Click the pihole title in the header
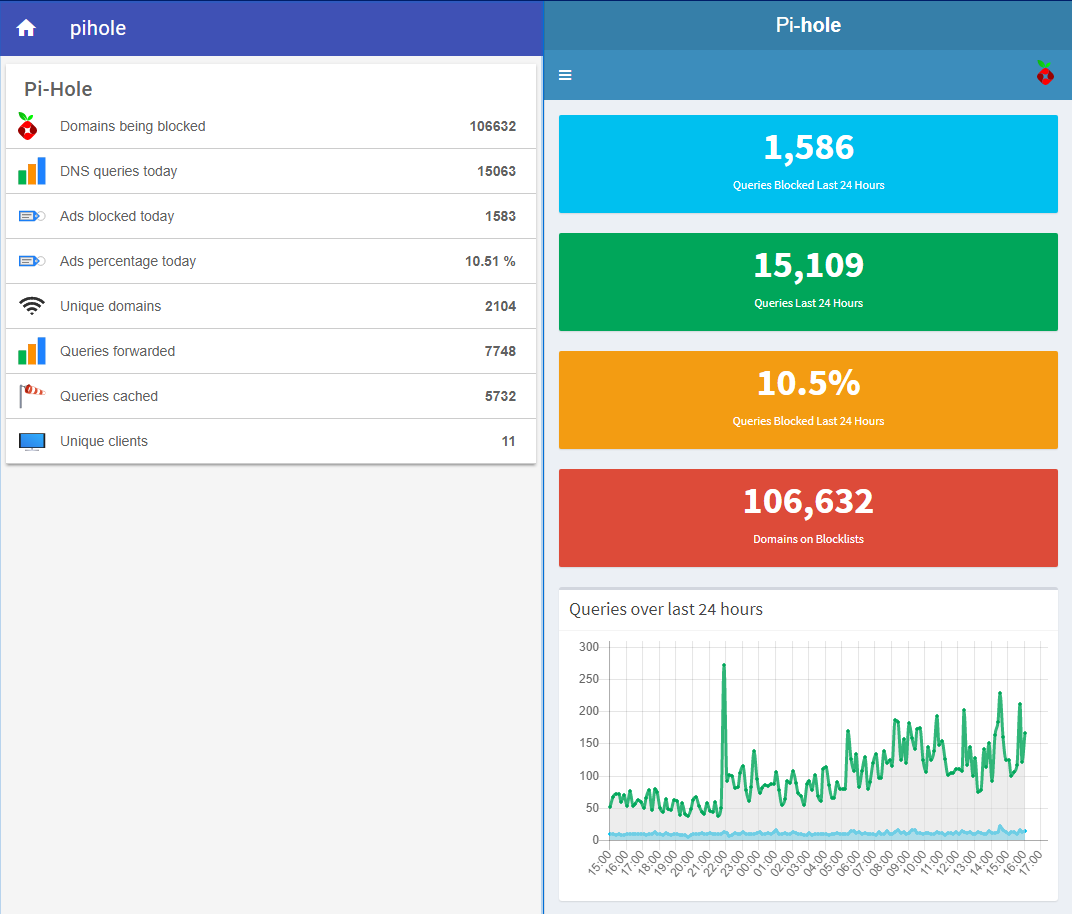1072x914 pixels. pyautogui.click(x=98, y=28)
